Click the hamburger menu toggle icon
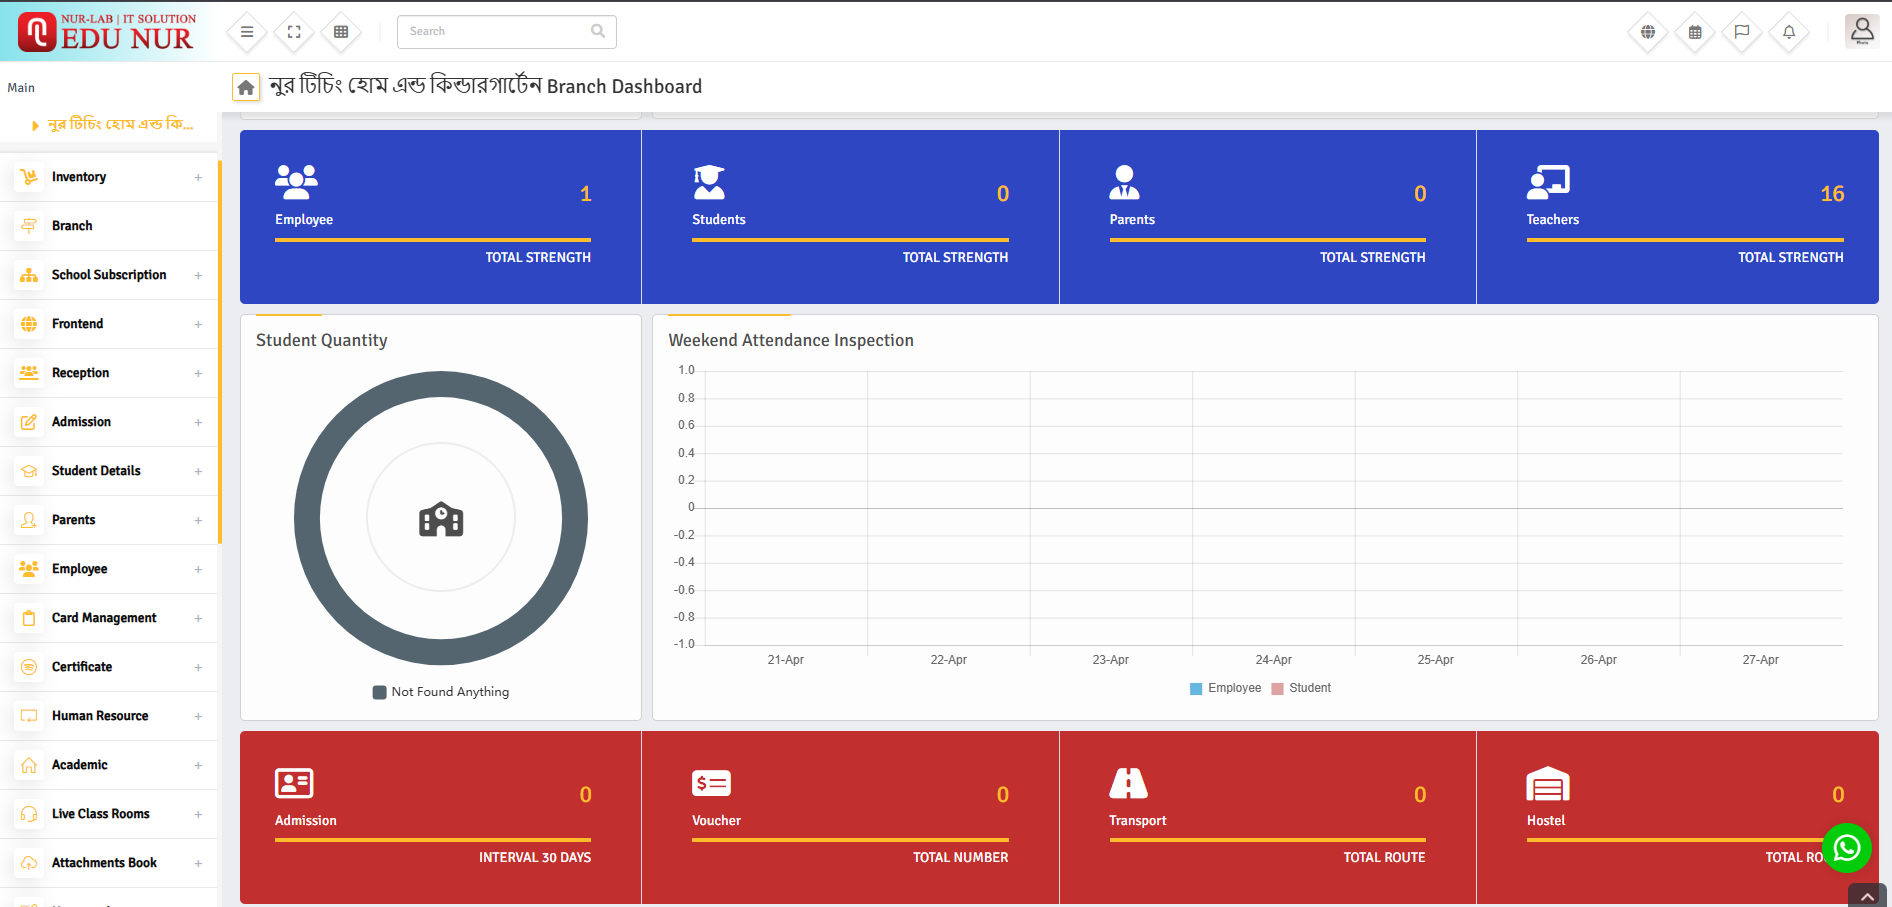The image size is (1892, 907). coord(247,32)
